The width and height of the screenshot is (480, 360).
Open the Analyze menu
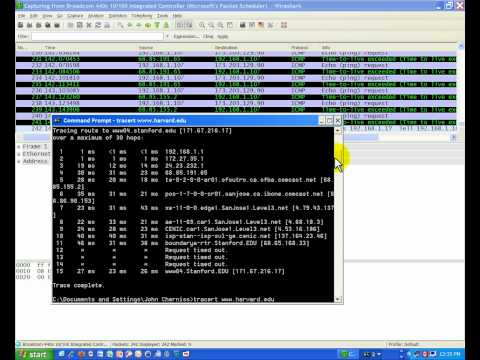(96, 16)
